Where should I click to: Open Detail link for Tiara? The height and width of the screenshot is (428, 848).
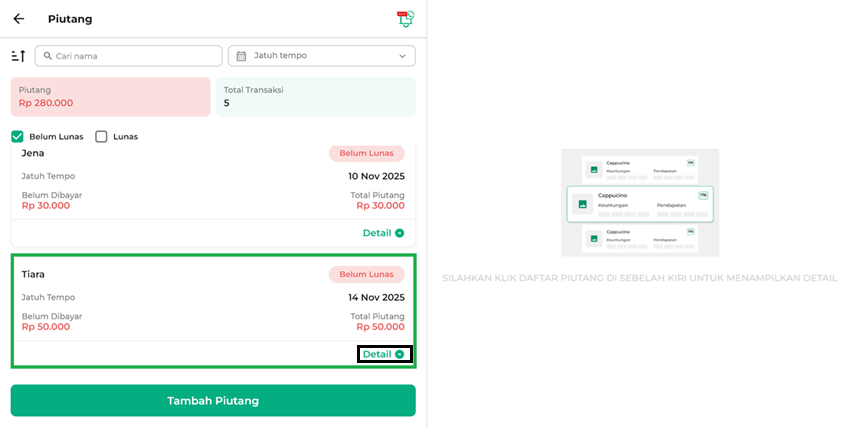click(377, 354)
